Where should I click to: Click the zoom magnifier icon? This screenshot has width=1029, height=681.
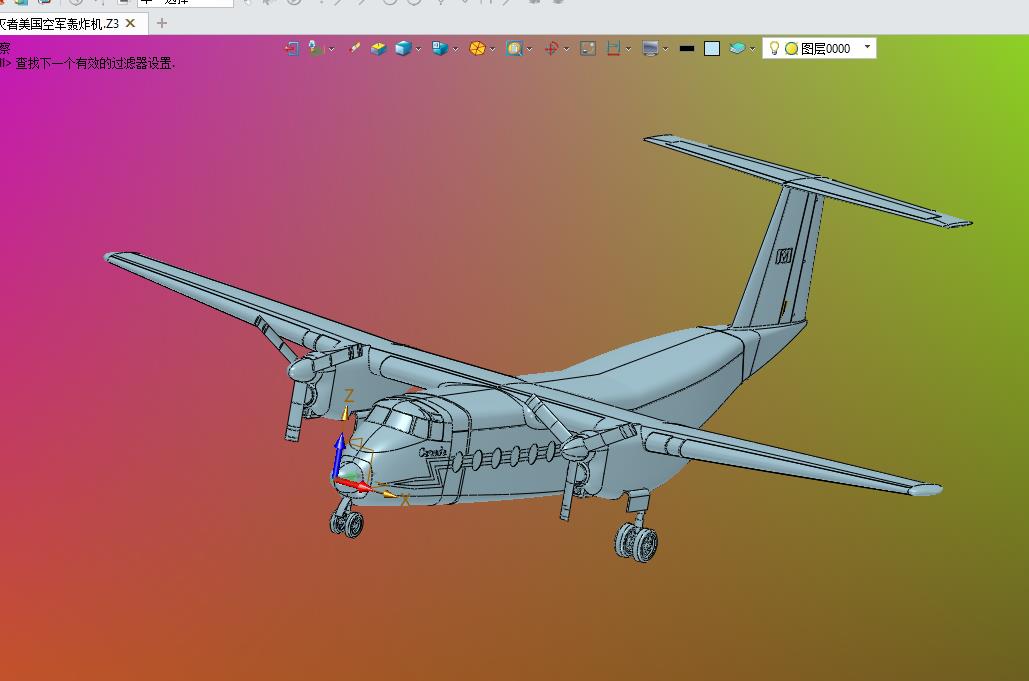(x=514, y=49)
